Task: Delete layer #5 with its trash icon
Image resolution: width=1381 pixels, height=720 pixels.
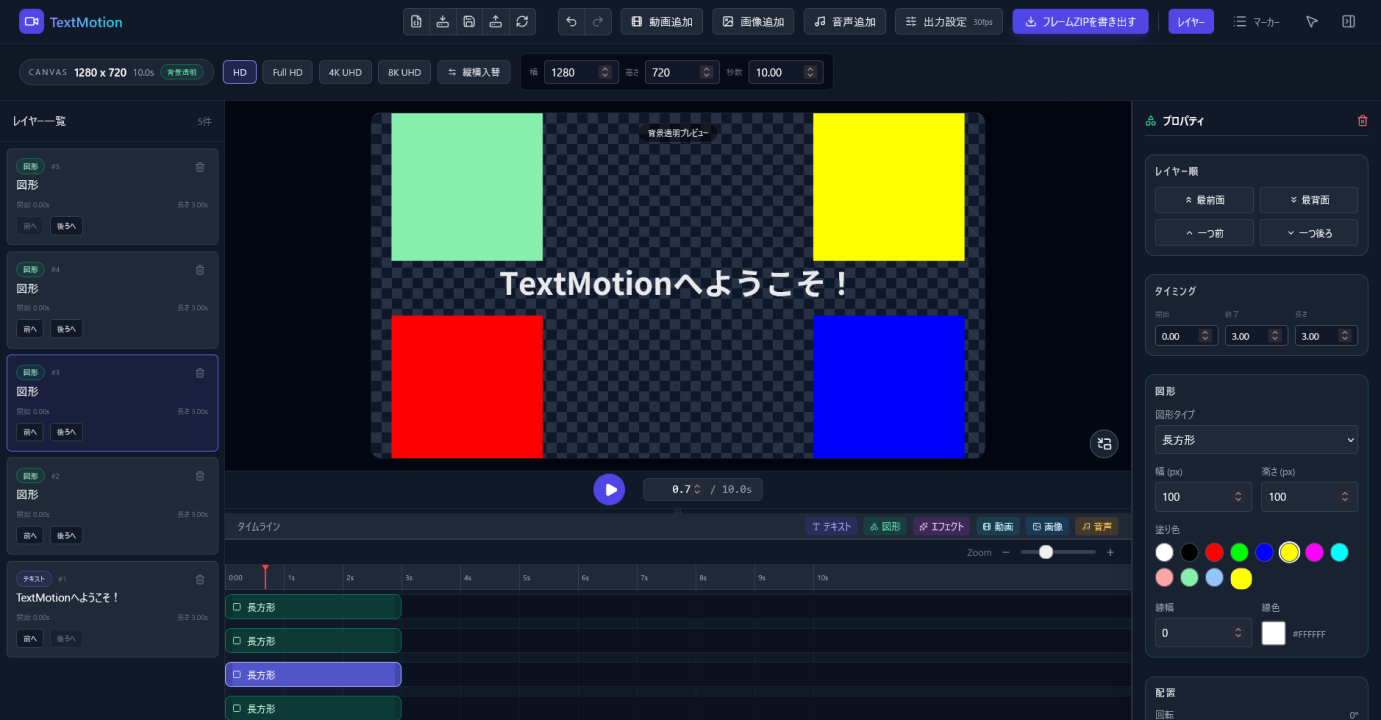Action: coord(200,167)
